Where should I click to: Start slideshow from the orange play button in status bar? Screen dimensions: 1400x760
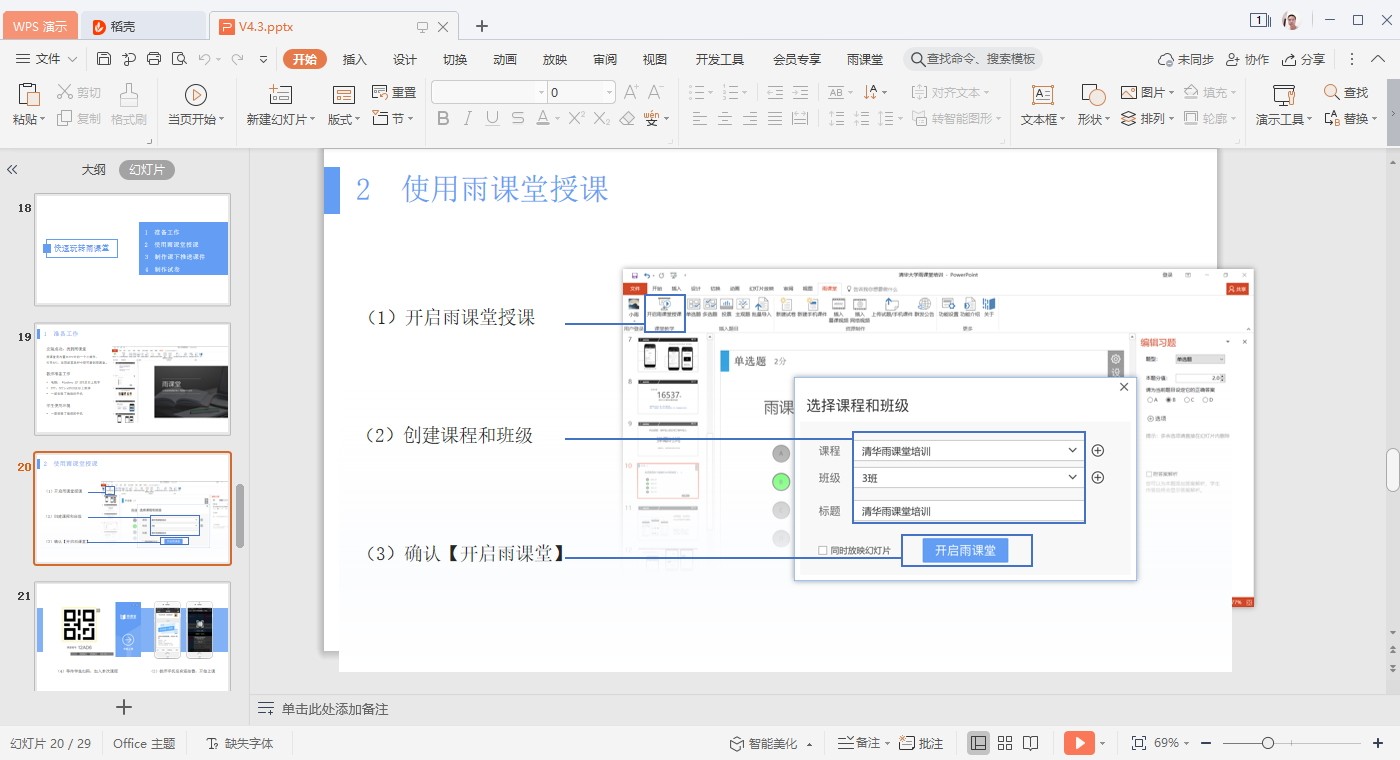click(x=1079, y=743)
